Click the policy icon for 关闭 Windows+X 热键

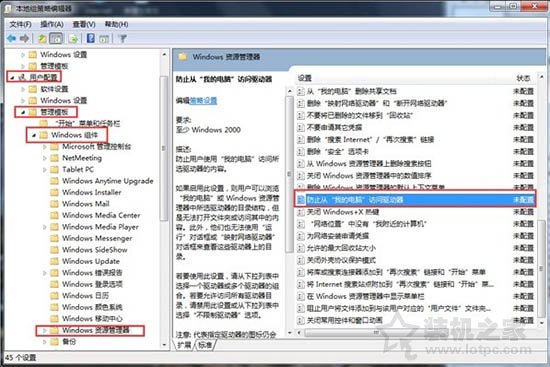click(301, 212)
